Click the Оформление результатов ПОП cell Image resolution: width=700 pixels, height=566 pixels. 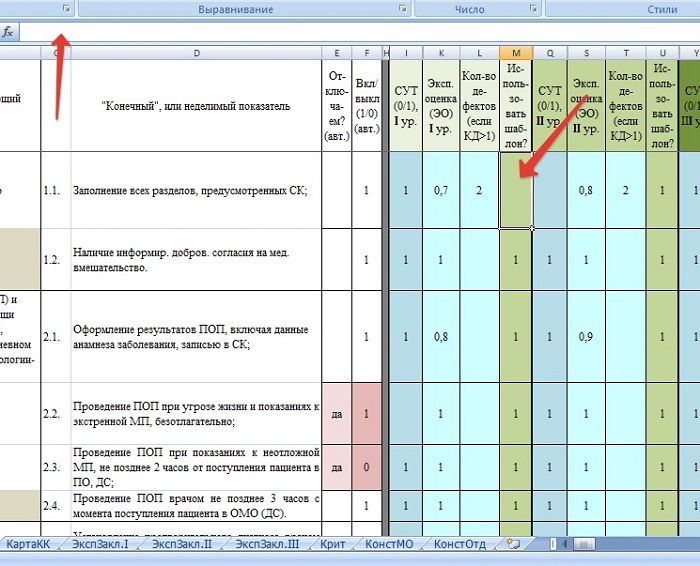(196, 337)
